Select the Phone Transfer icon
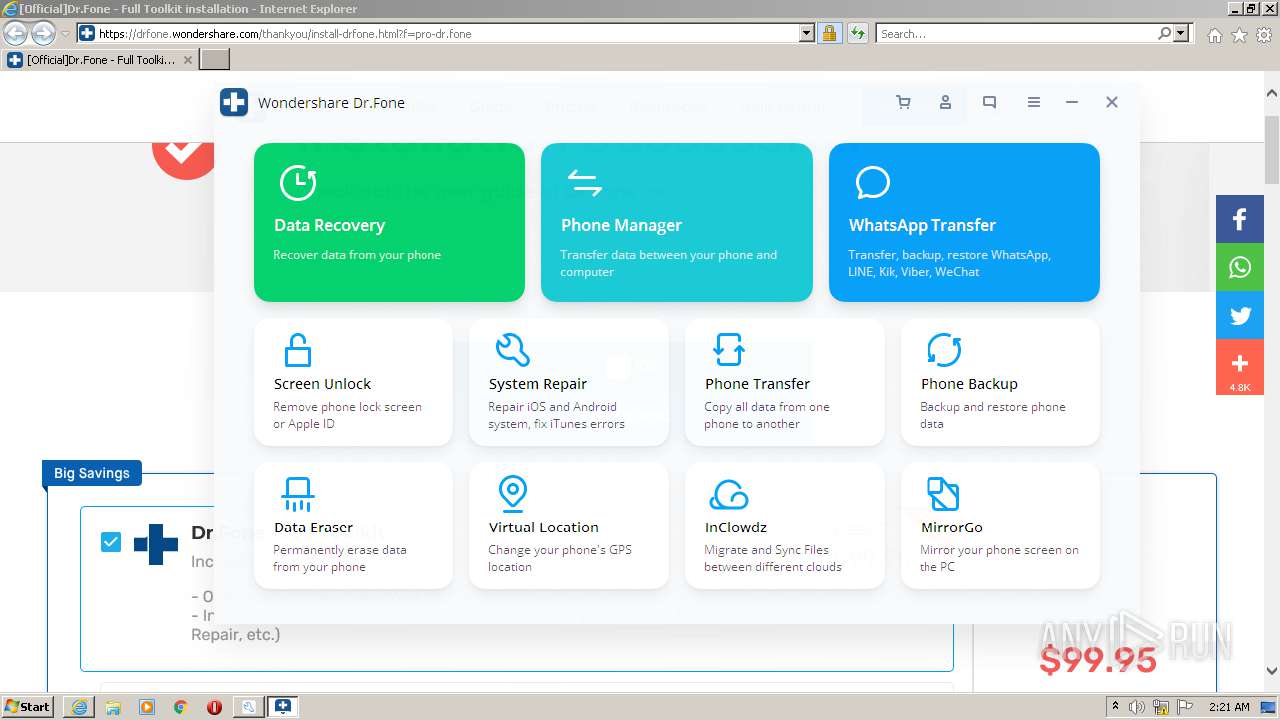This screenshot has width=1280, height=720. pyautogui.click(x=729, y=350)
